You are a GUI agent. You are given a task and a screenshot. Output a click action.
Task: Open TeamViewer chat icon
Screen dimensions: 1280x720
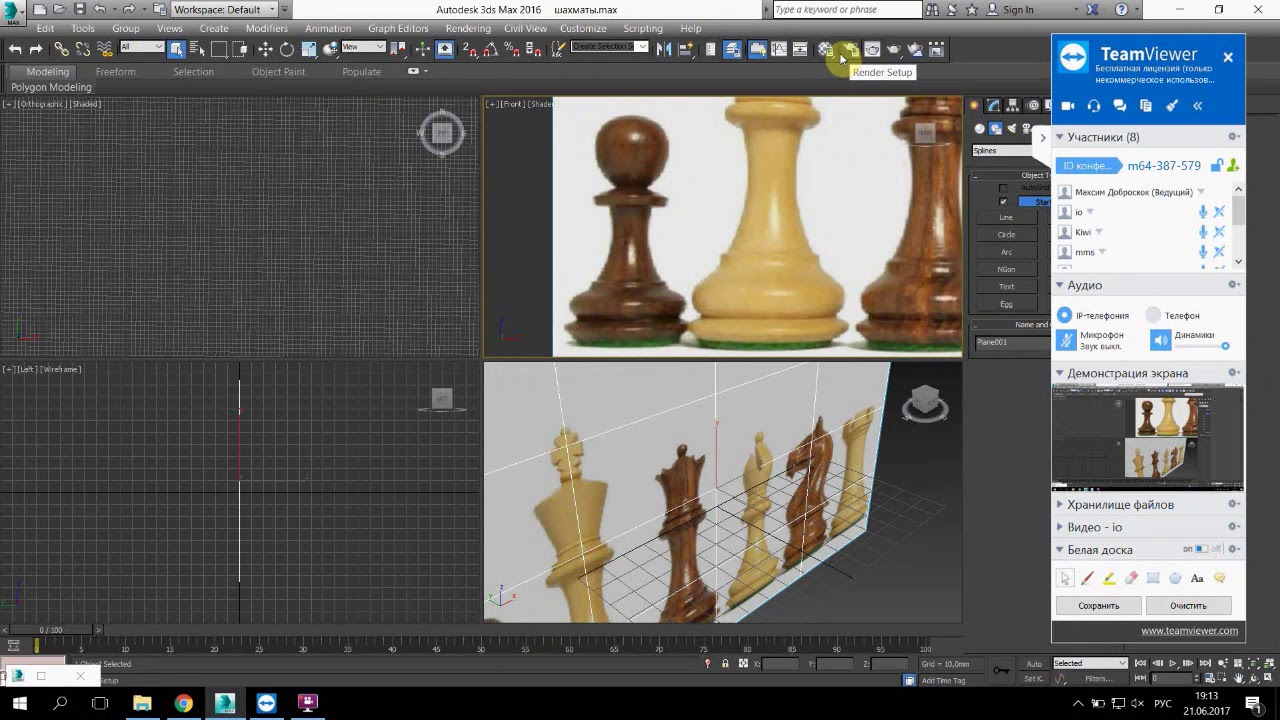pyautogui.click(x=1120, y=106)
